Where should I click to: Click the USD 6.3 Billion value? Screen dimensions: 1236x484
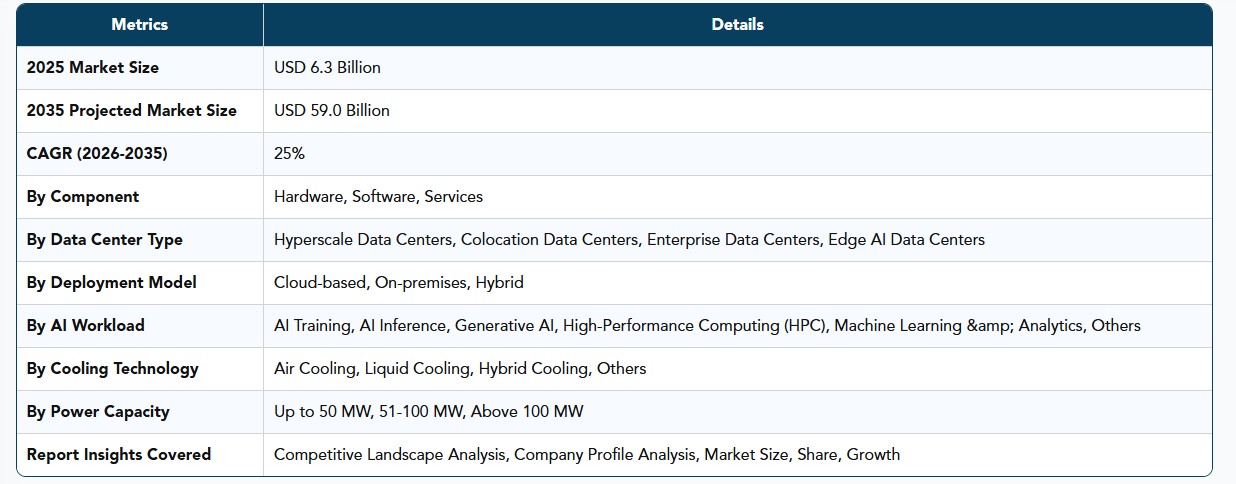327,68
